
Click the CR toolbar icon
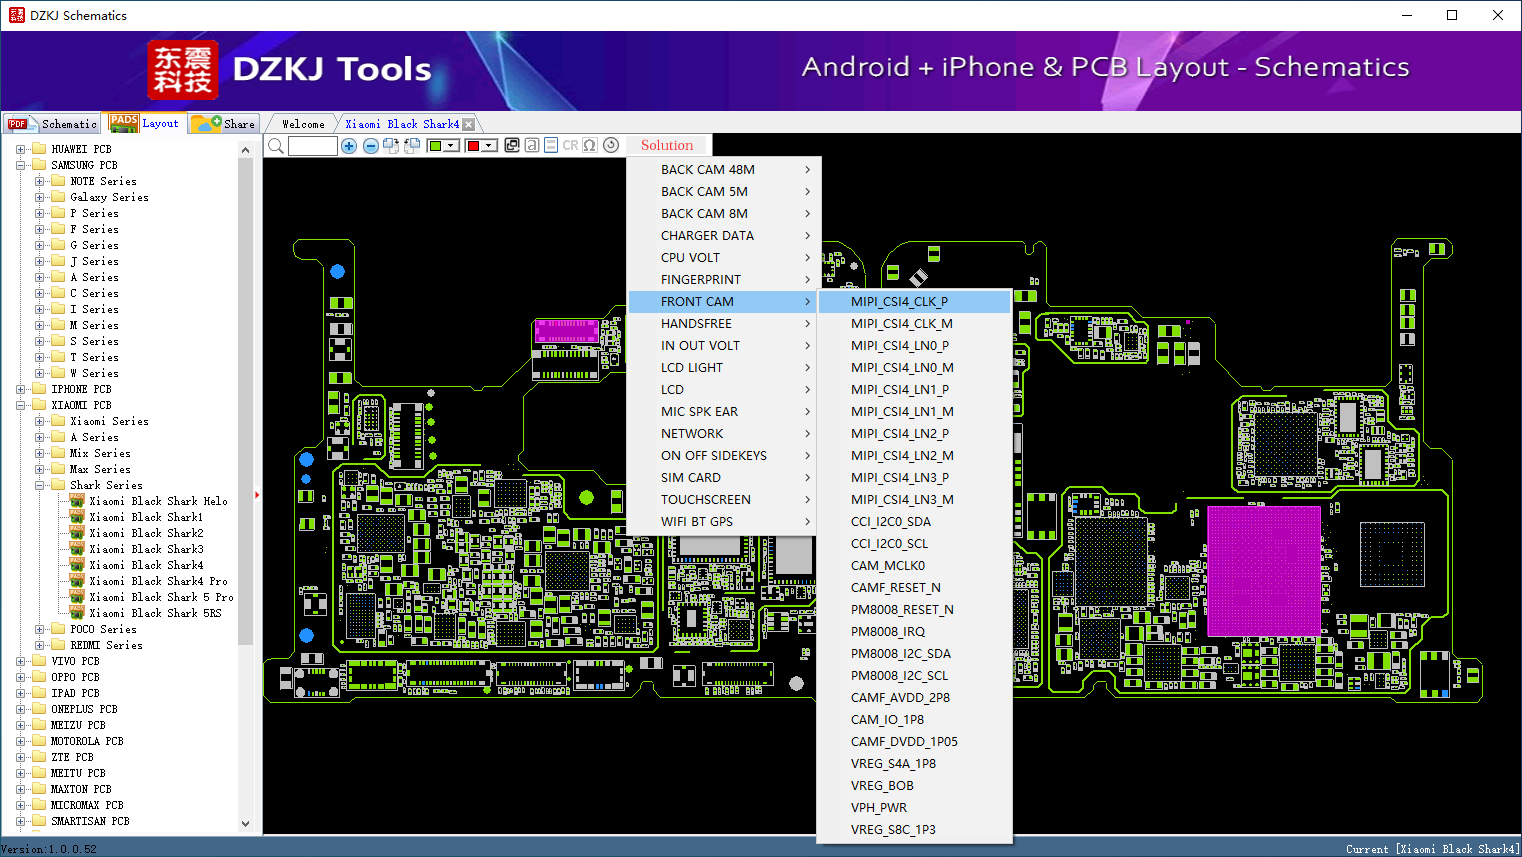570,145
